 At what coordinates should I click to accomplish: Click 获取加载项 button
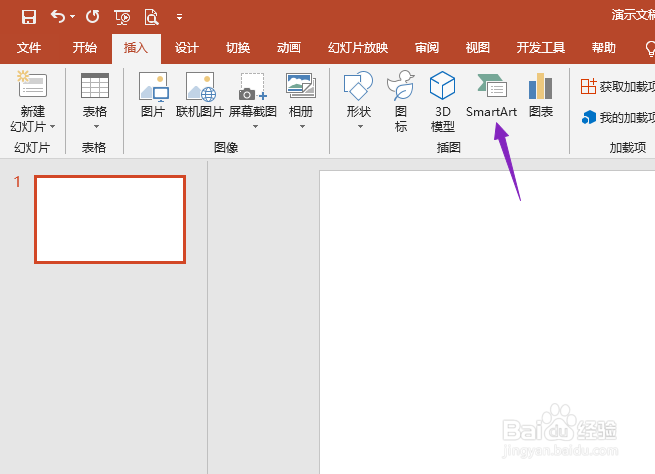(x=617, y=86)
